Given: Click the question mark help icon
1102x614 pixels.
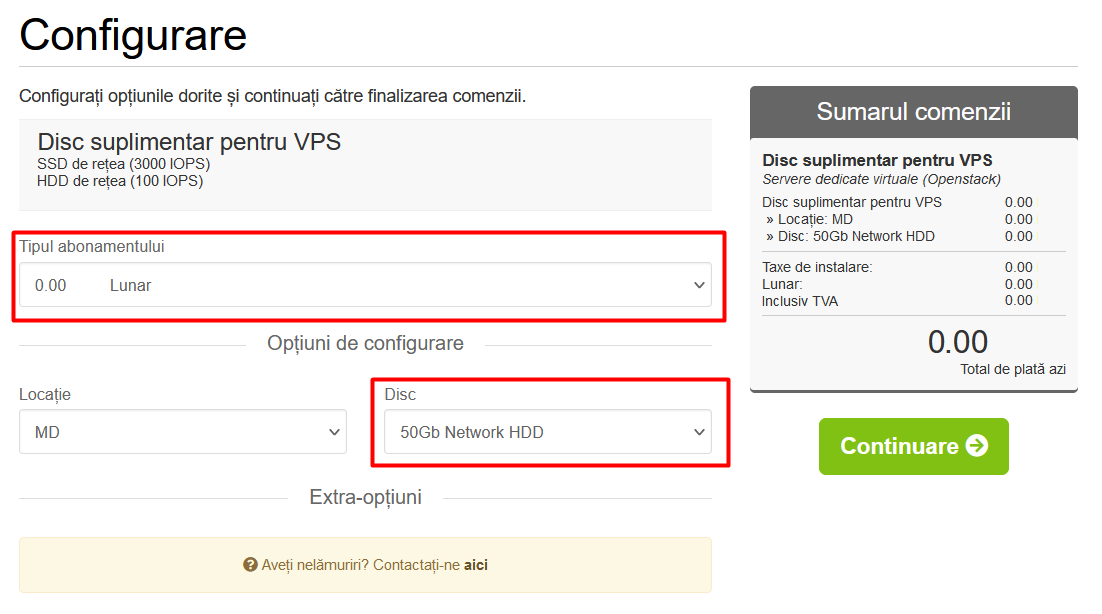Looking at the screenshot, I should click(250, 565).
